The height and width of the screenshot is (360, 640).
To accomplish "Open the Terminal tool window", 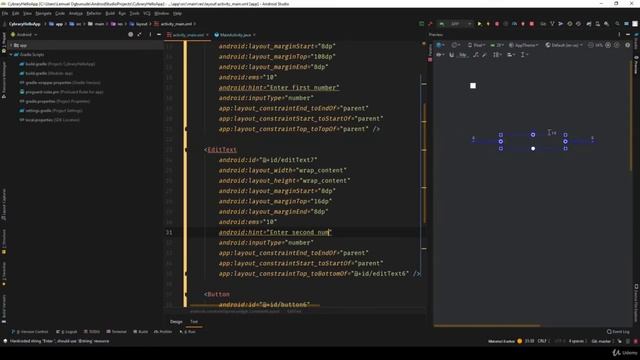I will 116,332.
